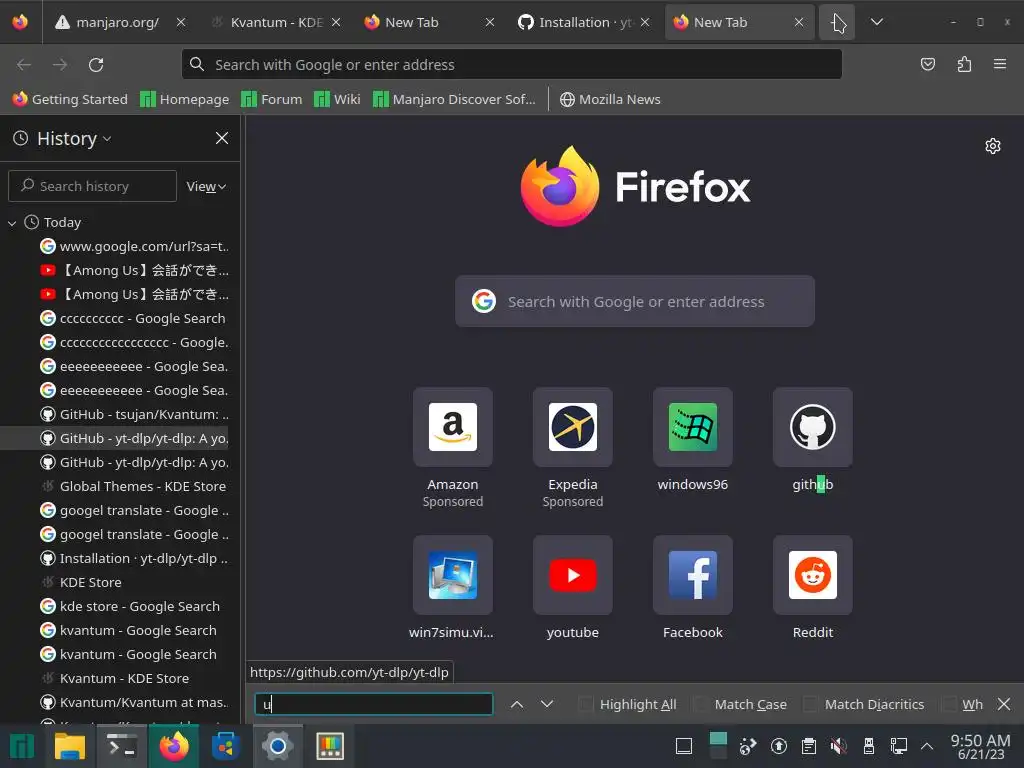Viewport: 1024px width, 768px height.
Task: Enable Highlight All checkbox
Action: coord(586,704)
